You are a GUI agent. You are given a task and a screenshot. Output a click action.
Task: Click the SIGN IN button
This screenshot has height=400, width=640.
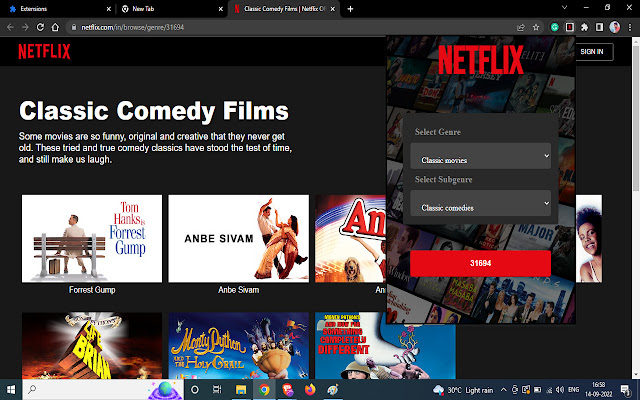click(591, 52)
